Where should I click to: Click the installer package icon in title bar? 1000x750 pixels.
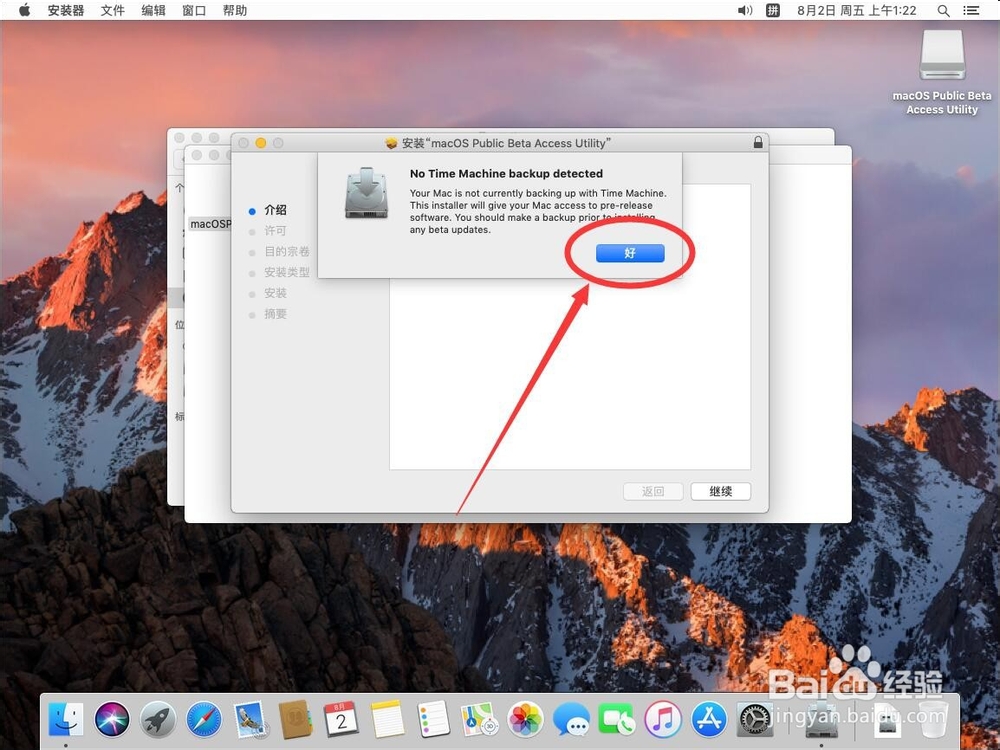coord(392,143)
